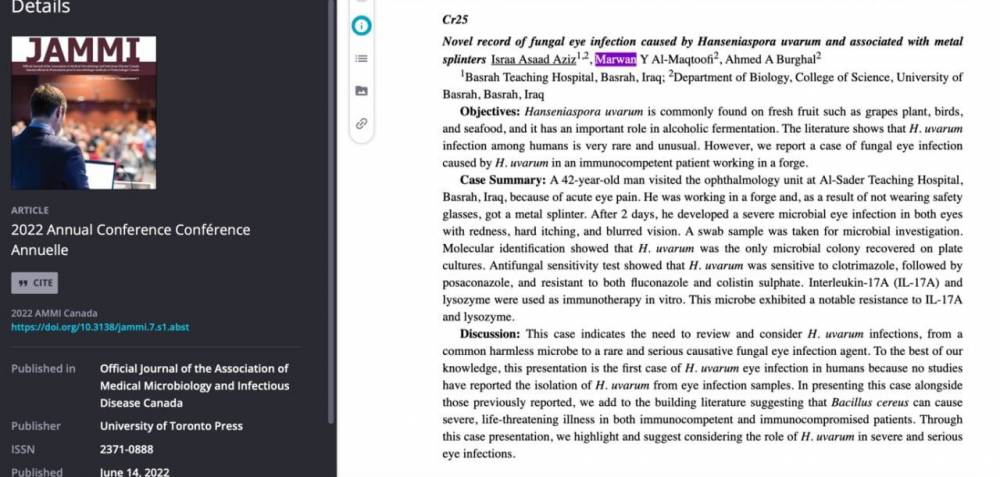Click the Discussion section heading
The width and height of the screenshot is (1000, 477).
[x=490, y=333]
